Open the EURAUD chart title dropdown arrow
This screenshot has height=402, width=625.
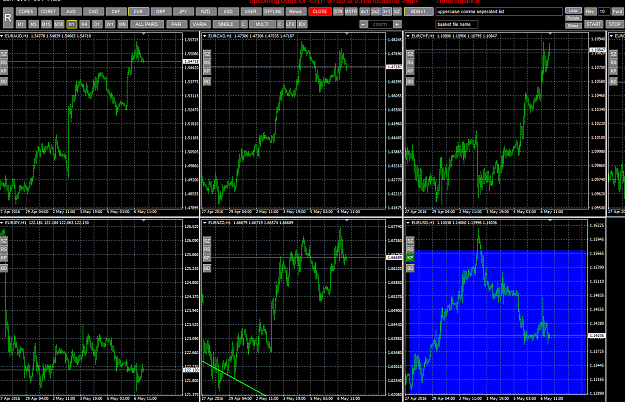pyautogui.click(x=2, y=36)
